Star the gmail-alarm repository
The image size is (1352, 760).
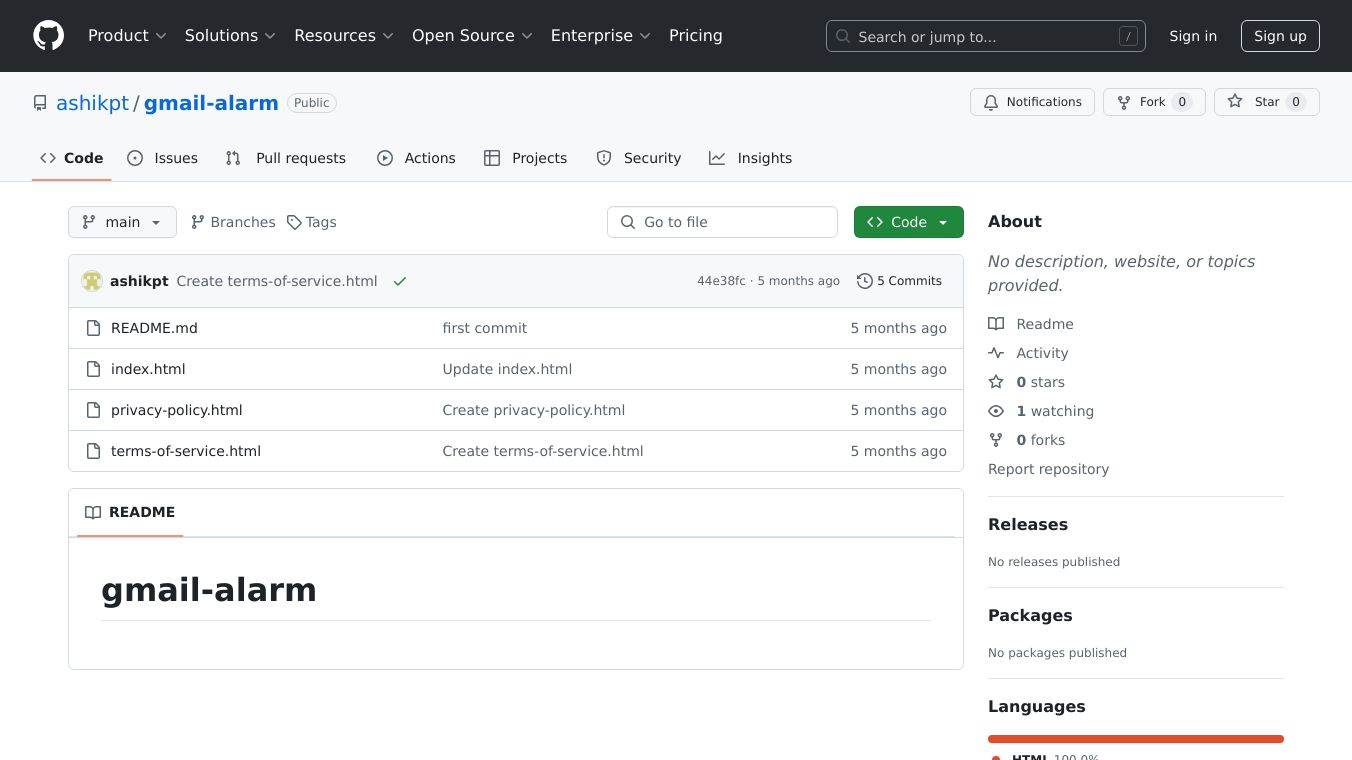coord(1266,102)
